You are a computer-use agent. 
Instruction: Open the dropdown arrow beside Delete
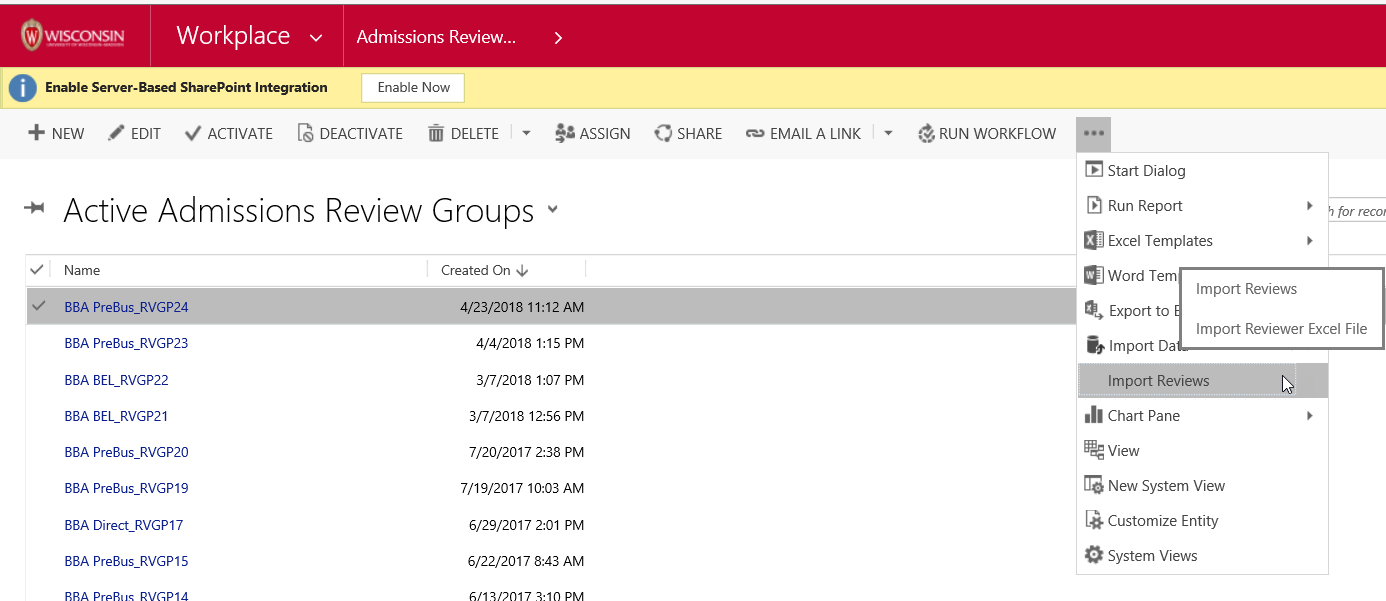click(x=526, y=133)
